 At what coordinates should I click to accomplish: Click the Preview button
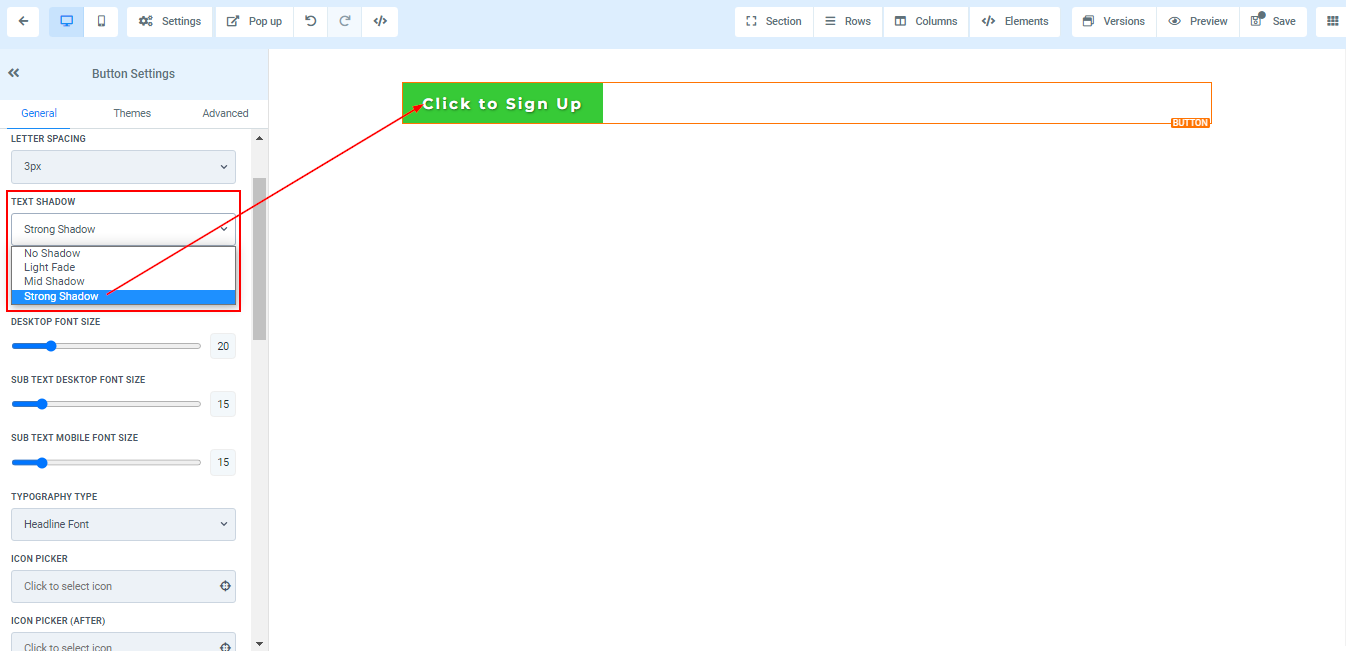click(1198, 21)
